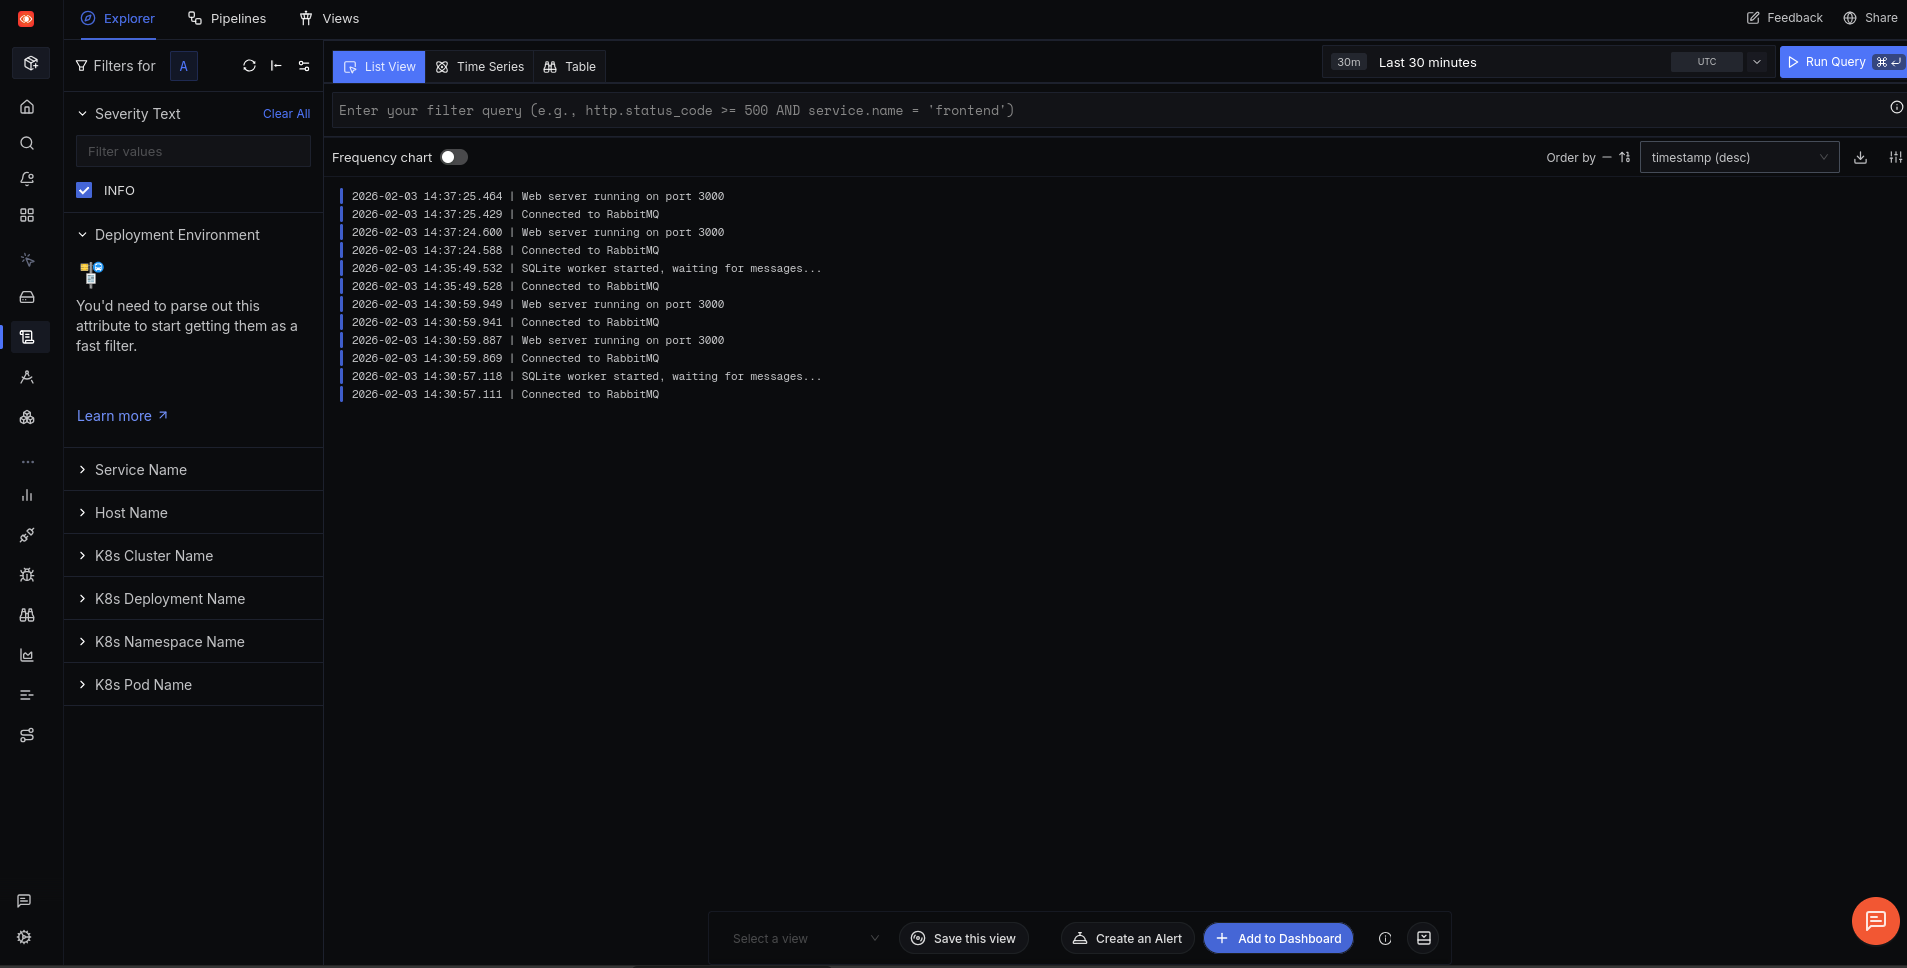The height and width of the screenshot is (968, 1907).
Task: Click the Run Query button
Action: 1840,61
